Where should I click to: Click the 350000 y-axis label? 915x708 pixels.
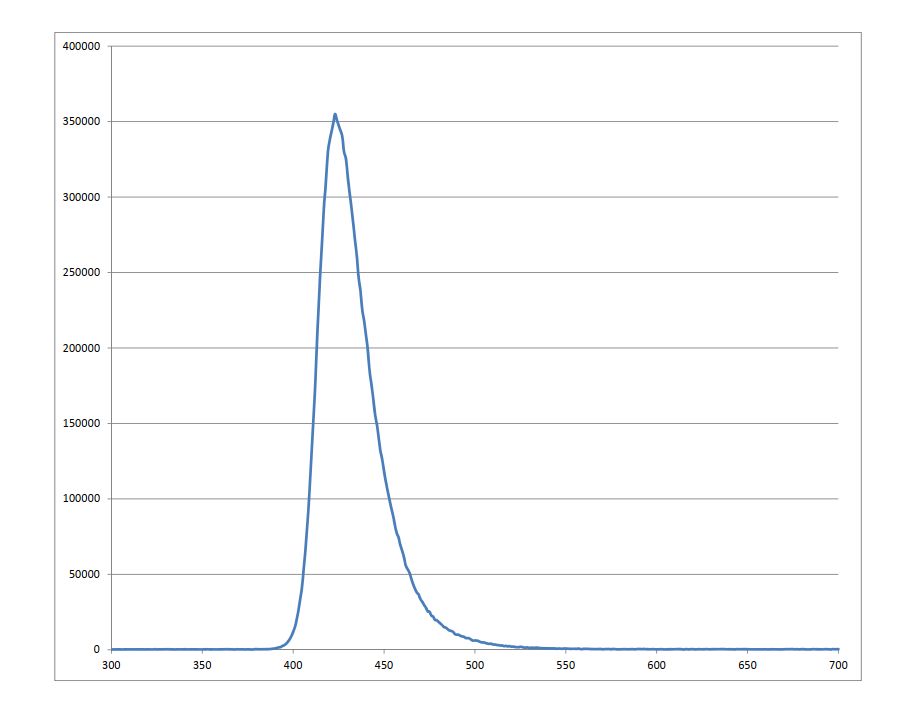point(81,121)
